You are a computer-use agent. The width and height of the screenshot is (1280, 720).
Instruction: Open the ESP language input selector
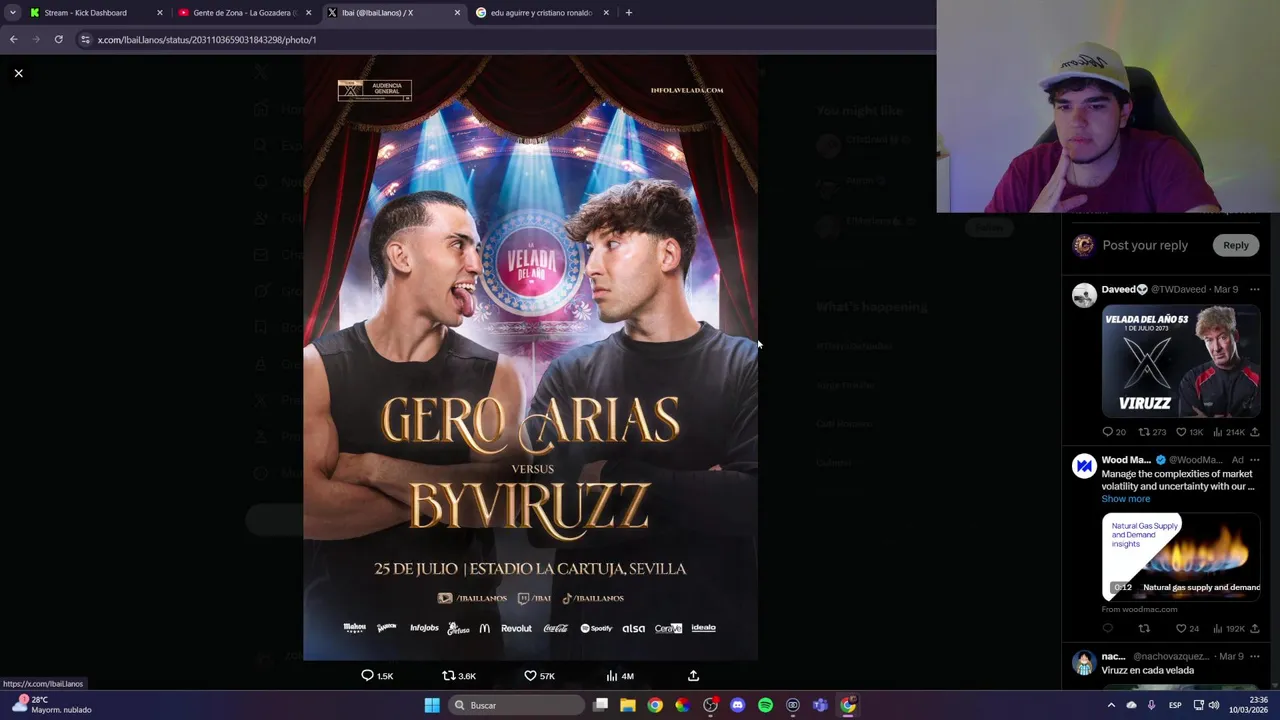pyautogui.click(x=1175, y=705)
